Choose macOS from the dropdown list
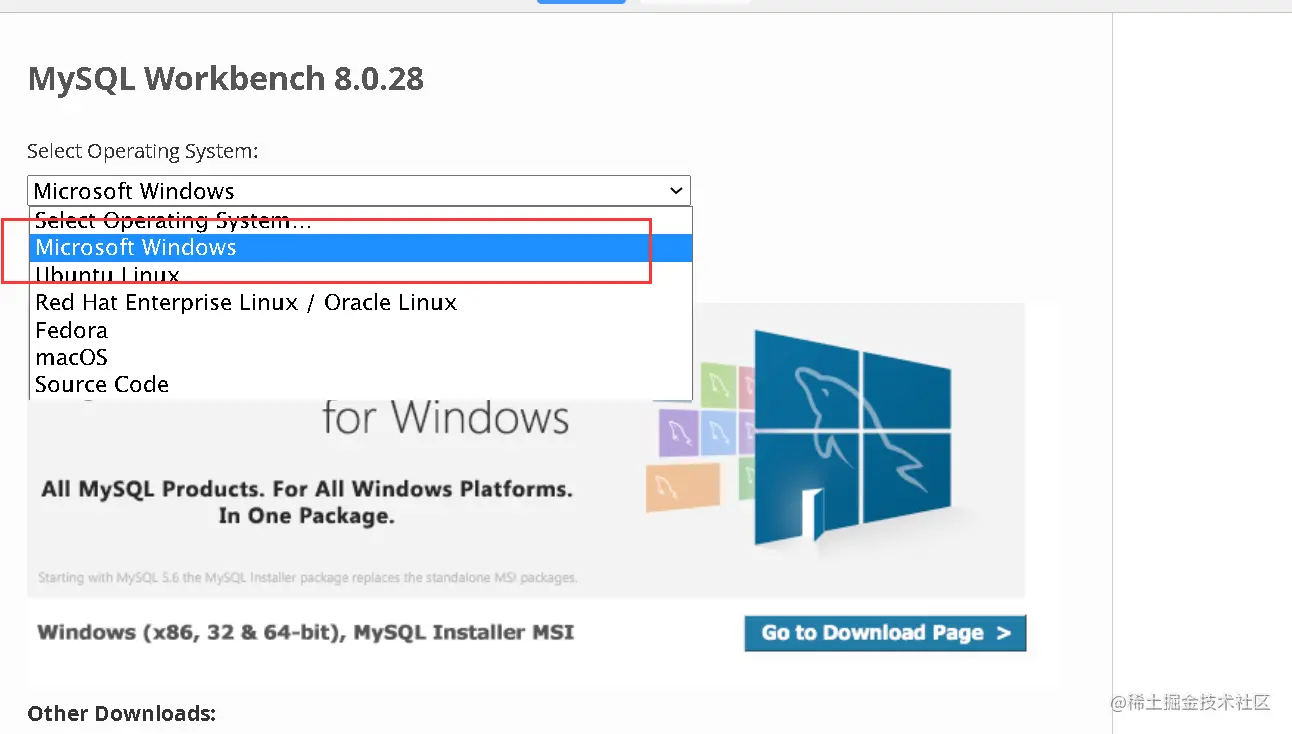Screen dimensions: 1292x734 click(x=361, y=357)
